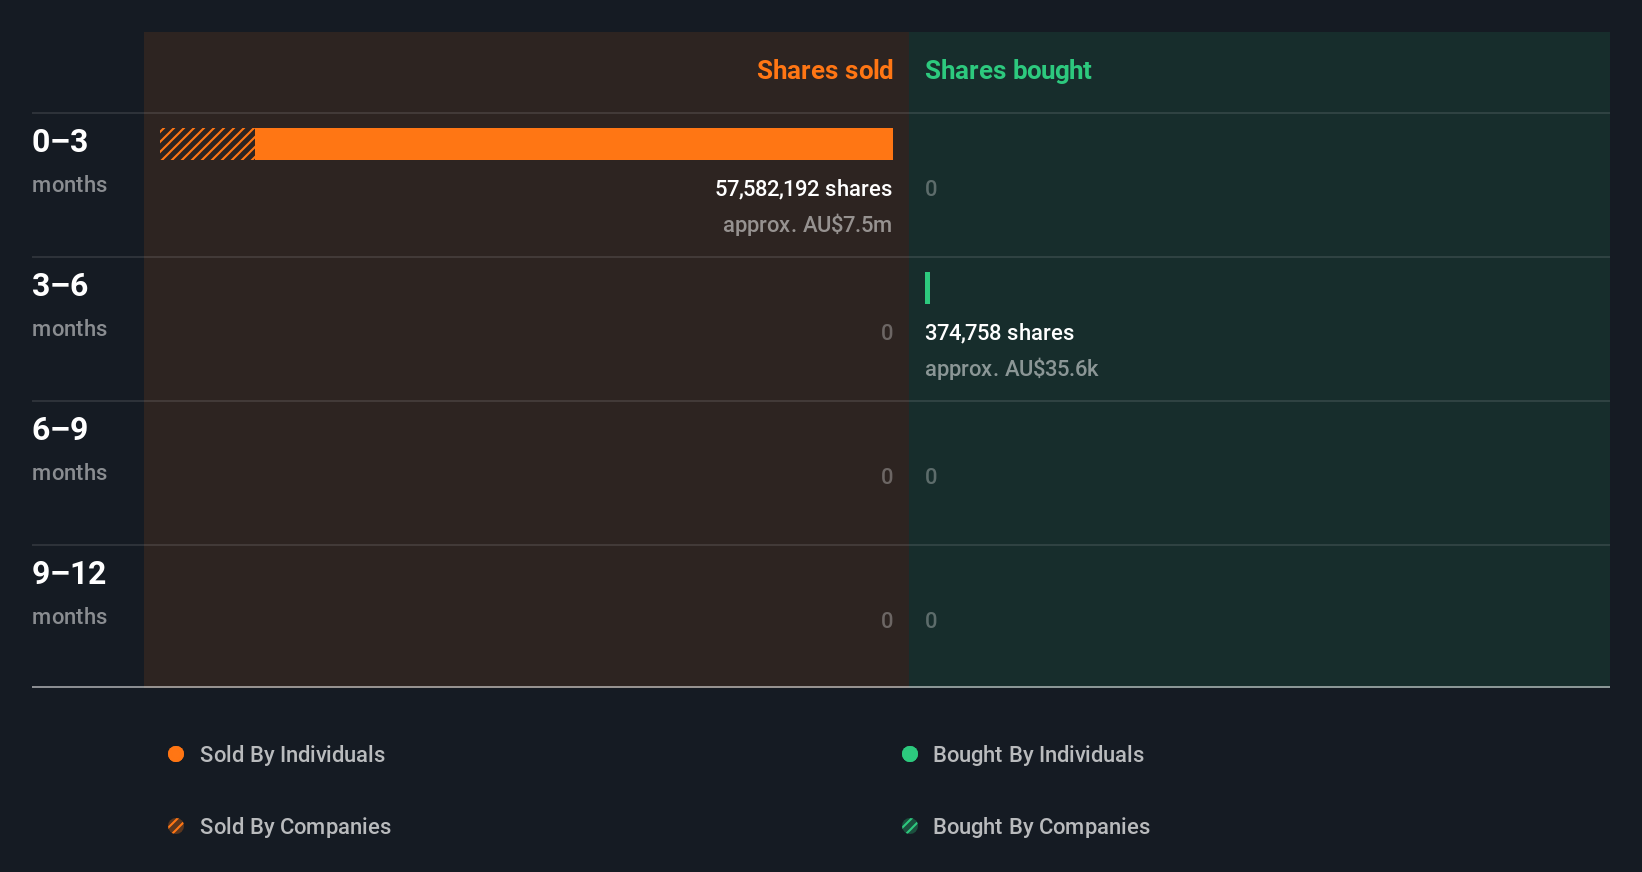Click the 9–12 months row label
The image size is (1642, 872).
[x=69, y=592]
